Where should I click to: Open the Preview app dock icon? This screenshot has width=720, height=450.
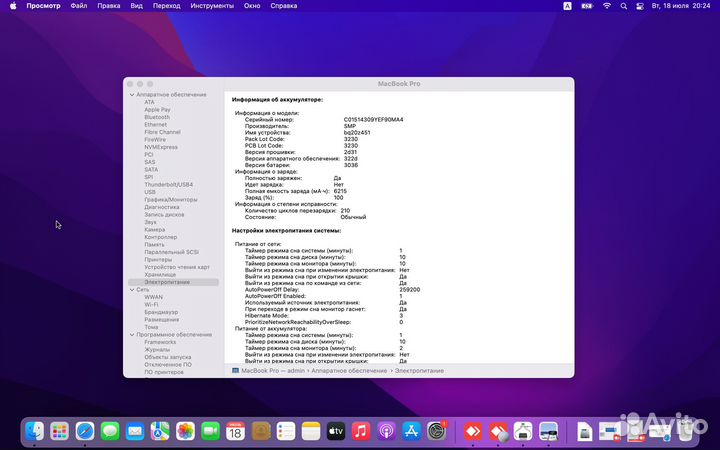(548, 431)
